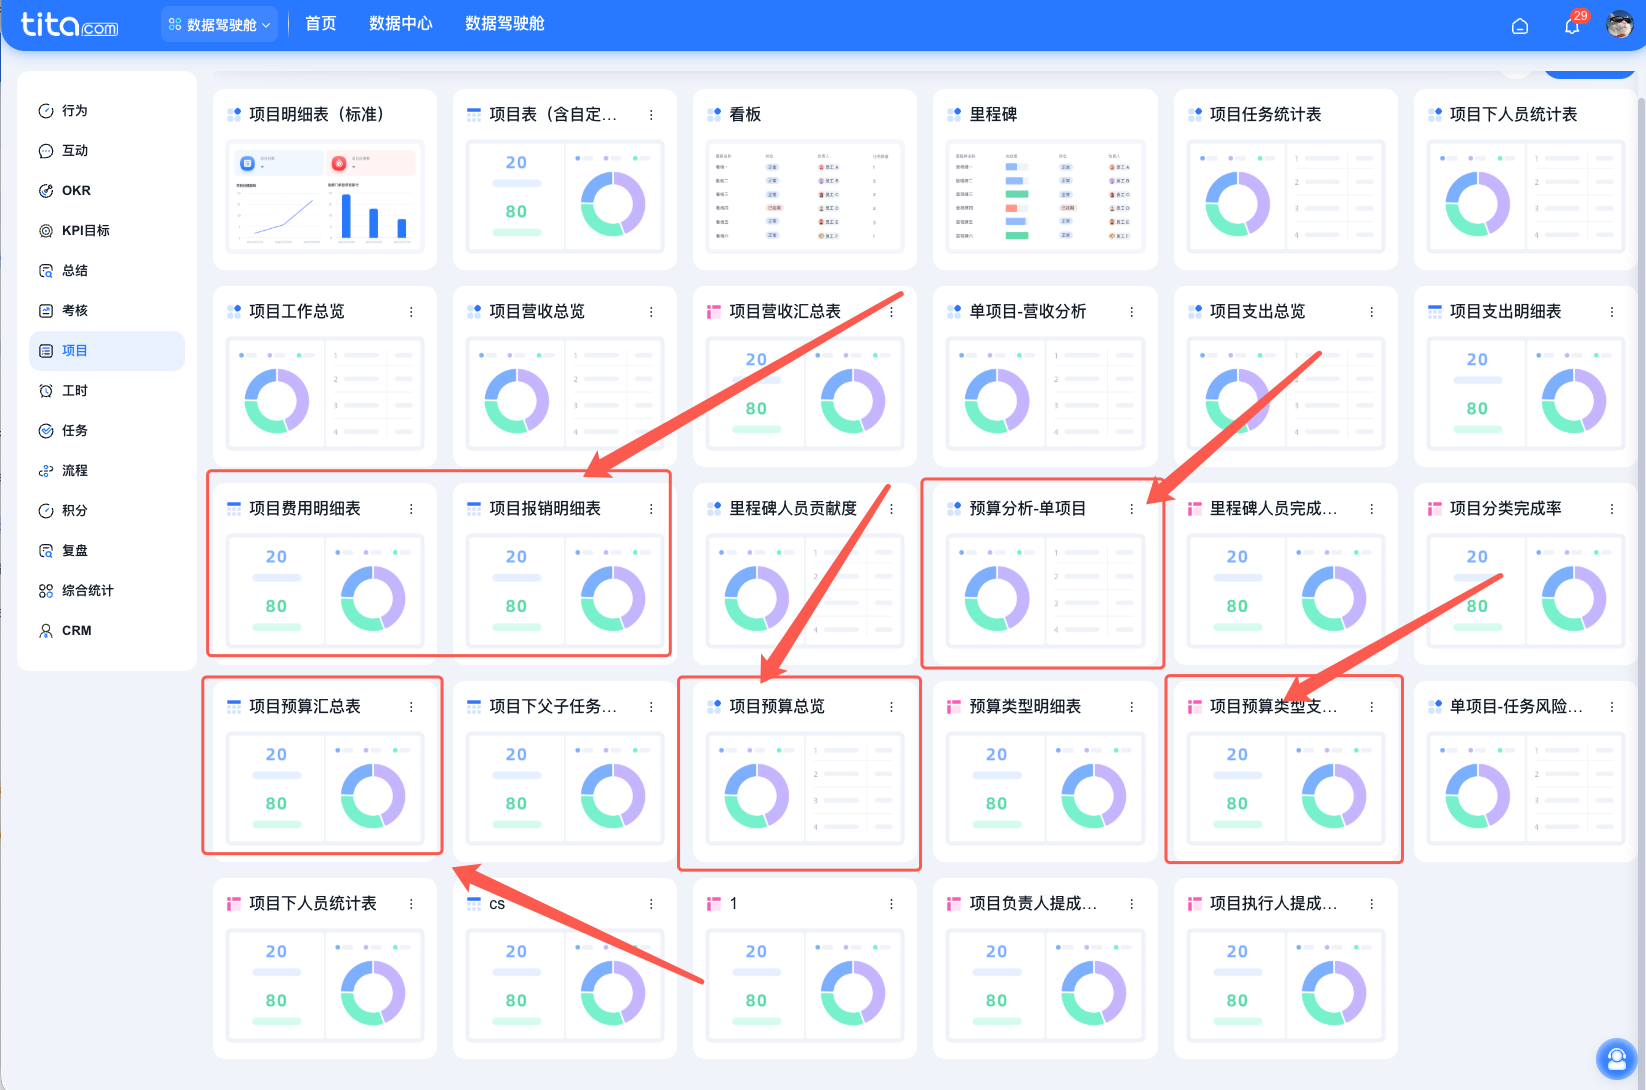Image resolution: width=1646 pixels, height=1090 pixels.
Task: Open the user avatar menu
Action: (x=1619, y=25)
